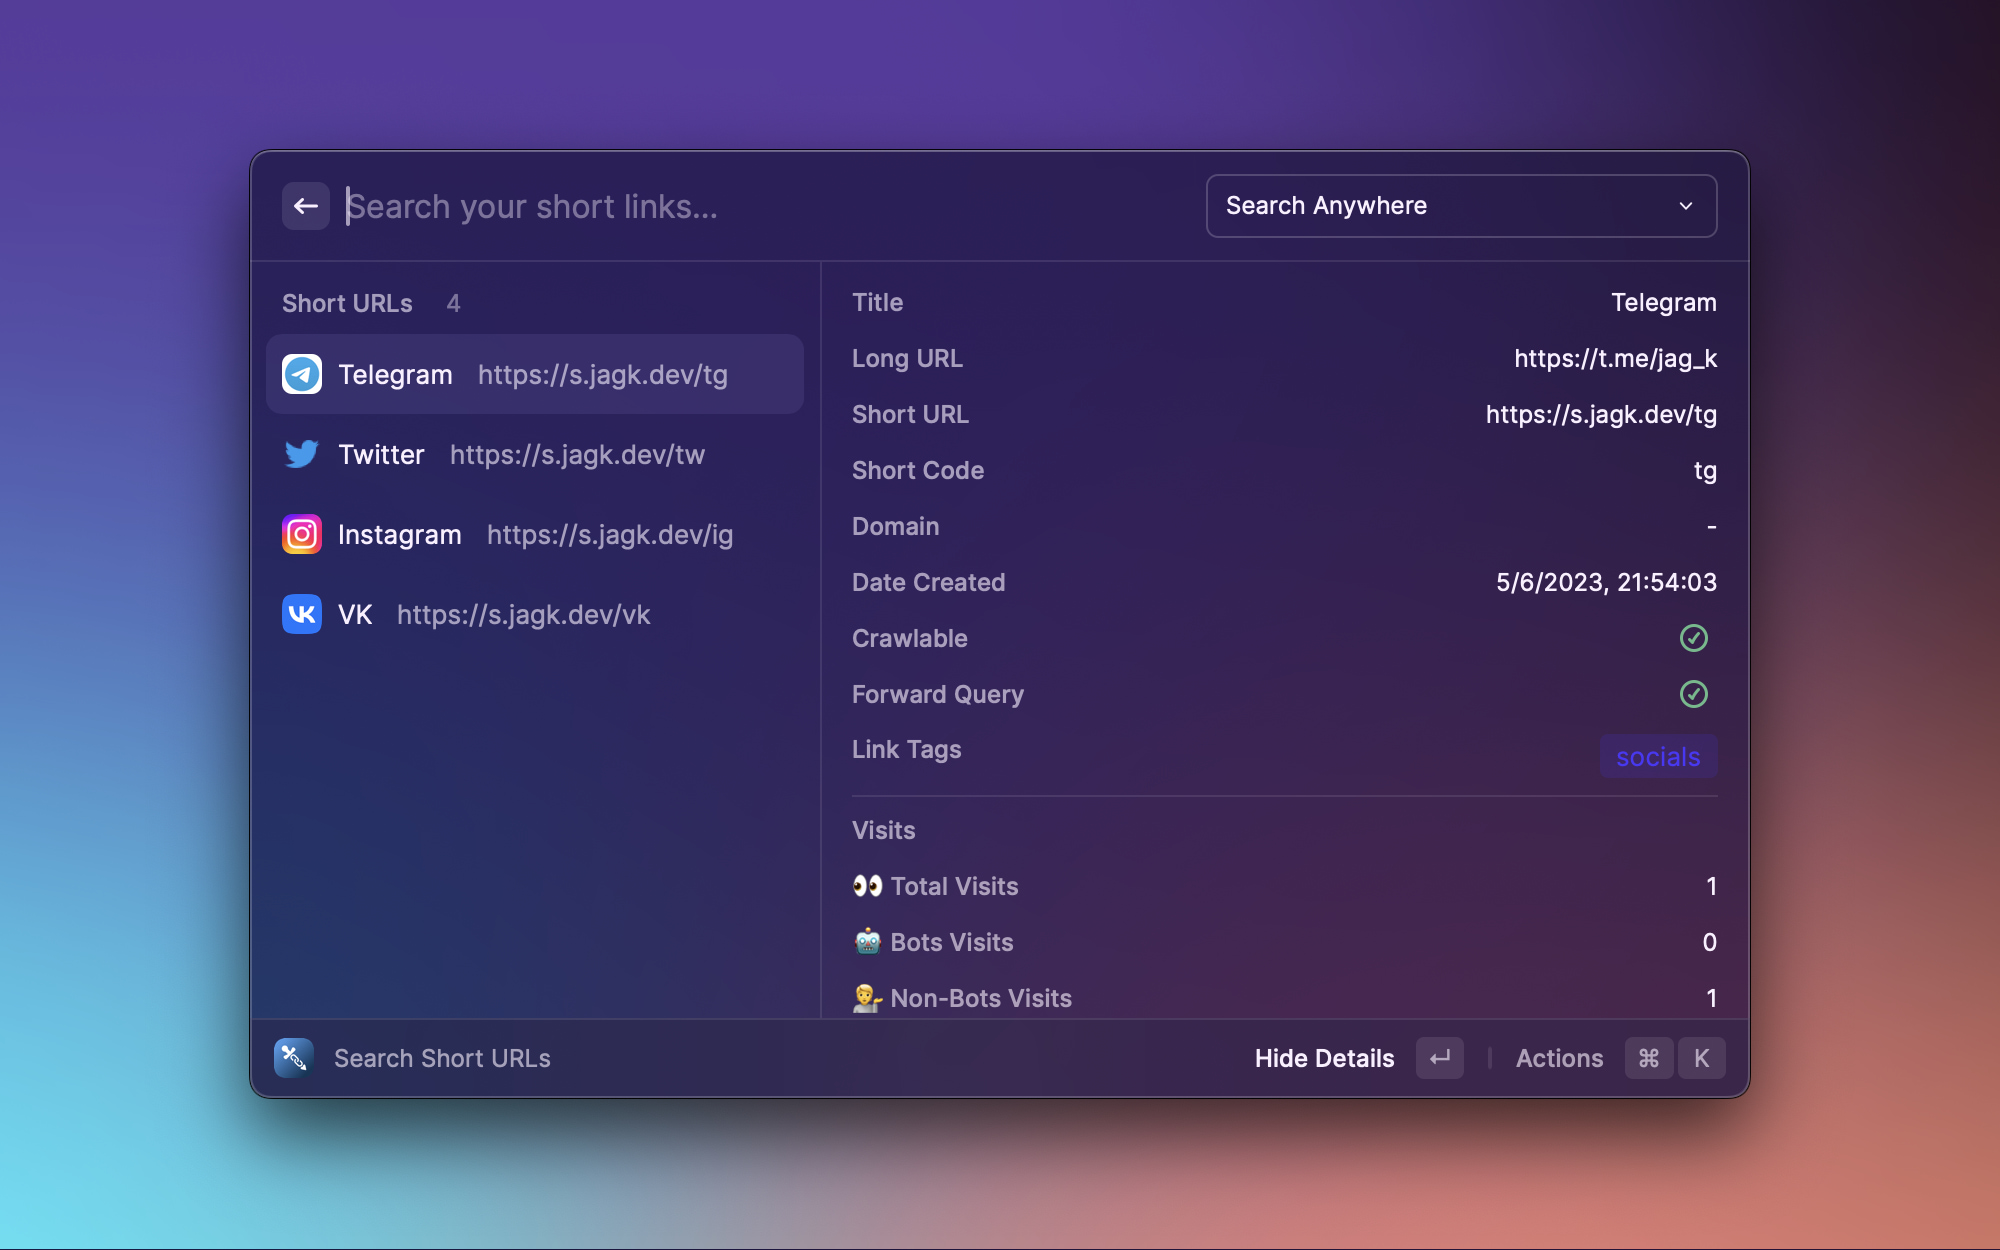This screenshot has width=2000, height=1250.
Task: Open the Actions menu
Action: (x=1559, y=1058)
